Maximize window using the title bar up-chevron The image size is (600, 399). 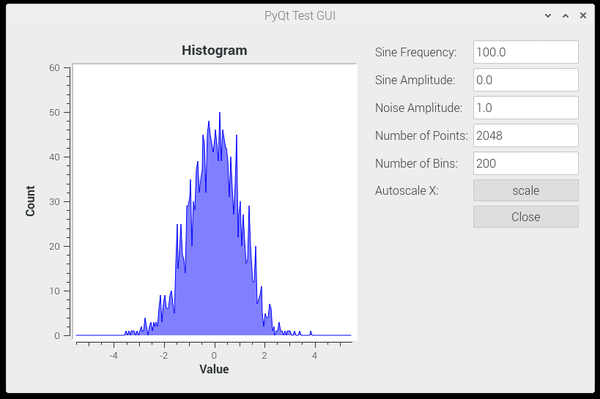(566, 16)
